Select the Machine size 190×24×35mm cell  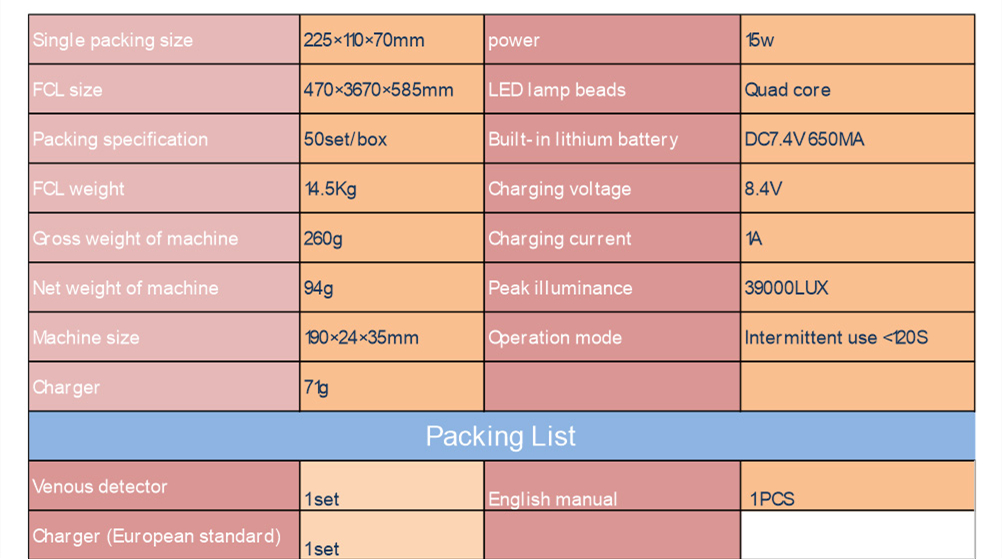392,337
